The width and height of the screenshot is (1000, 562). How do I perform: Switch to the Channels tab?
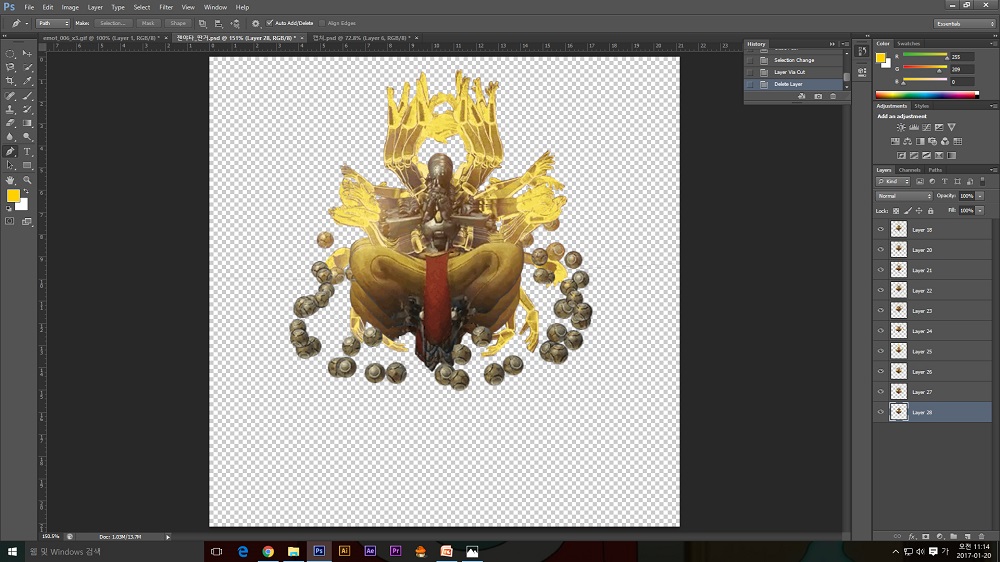click(909, 170)
